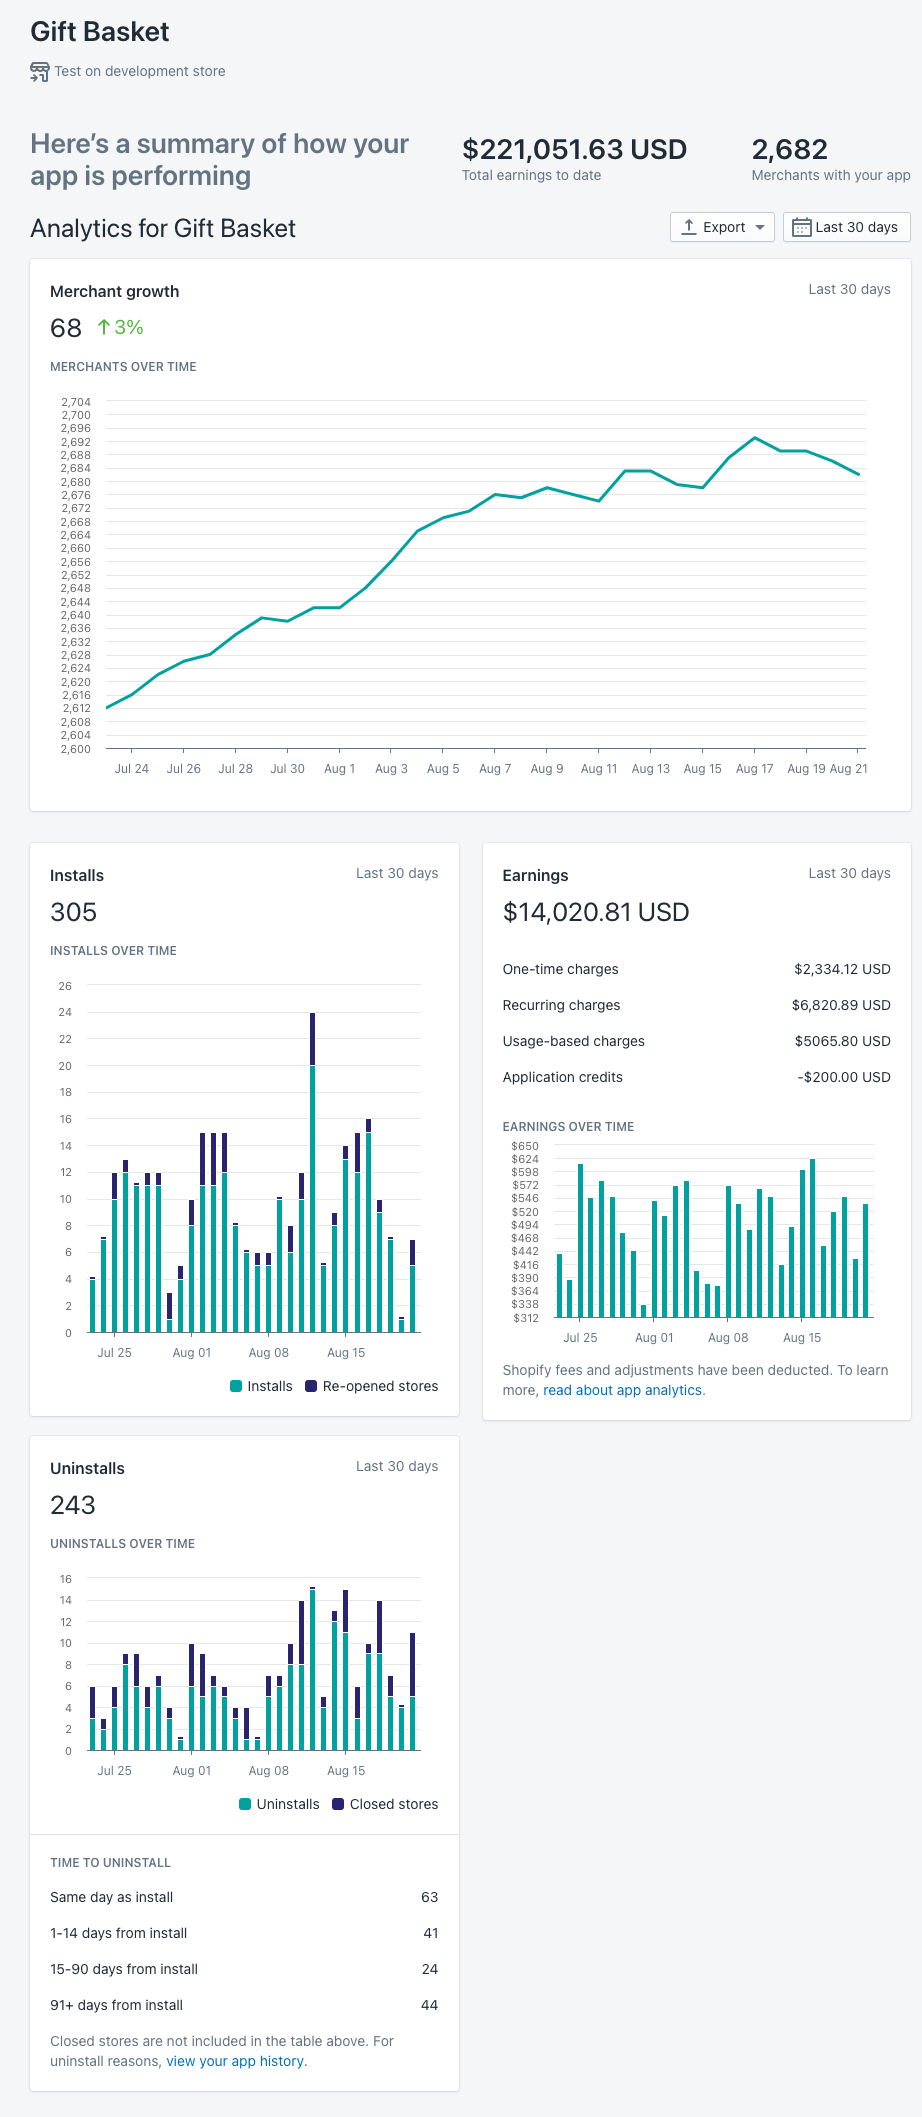This screenshot has height=2117, width=922.
Task: Click the 2,682 merchants count
Action: point(790,149)
